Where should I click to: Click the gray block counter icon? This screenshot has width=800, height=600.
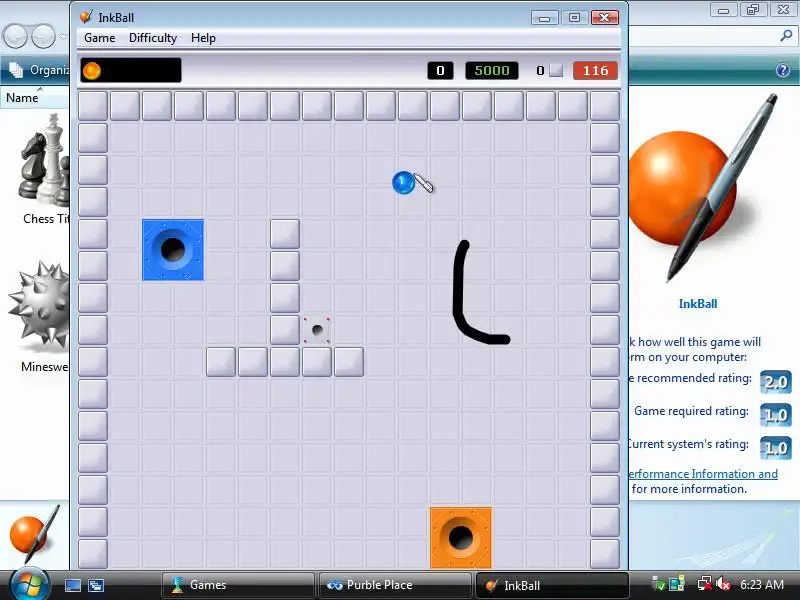(x=556, y=70)
